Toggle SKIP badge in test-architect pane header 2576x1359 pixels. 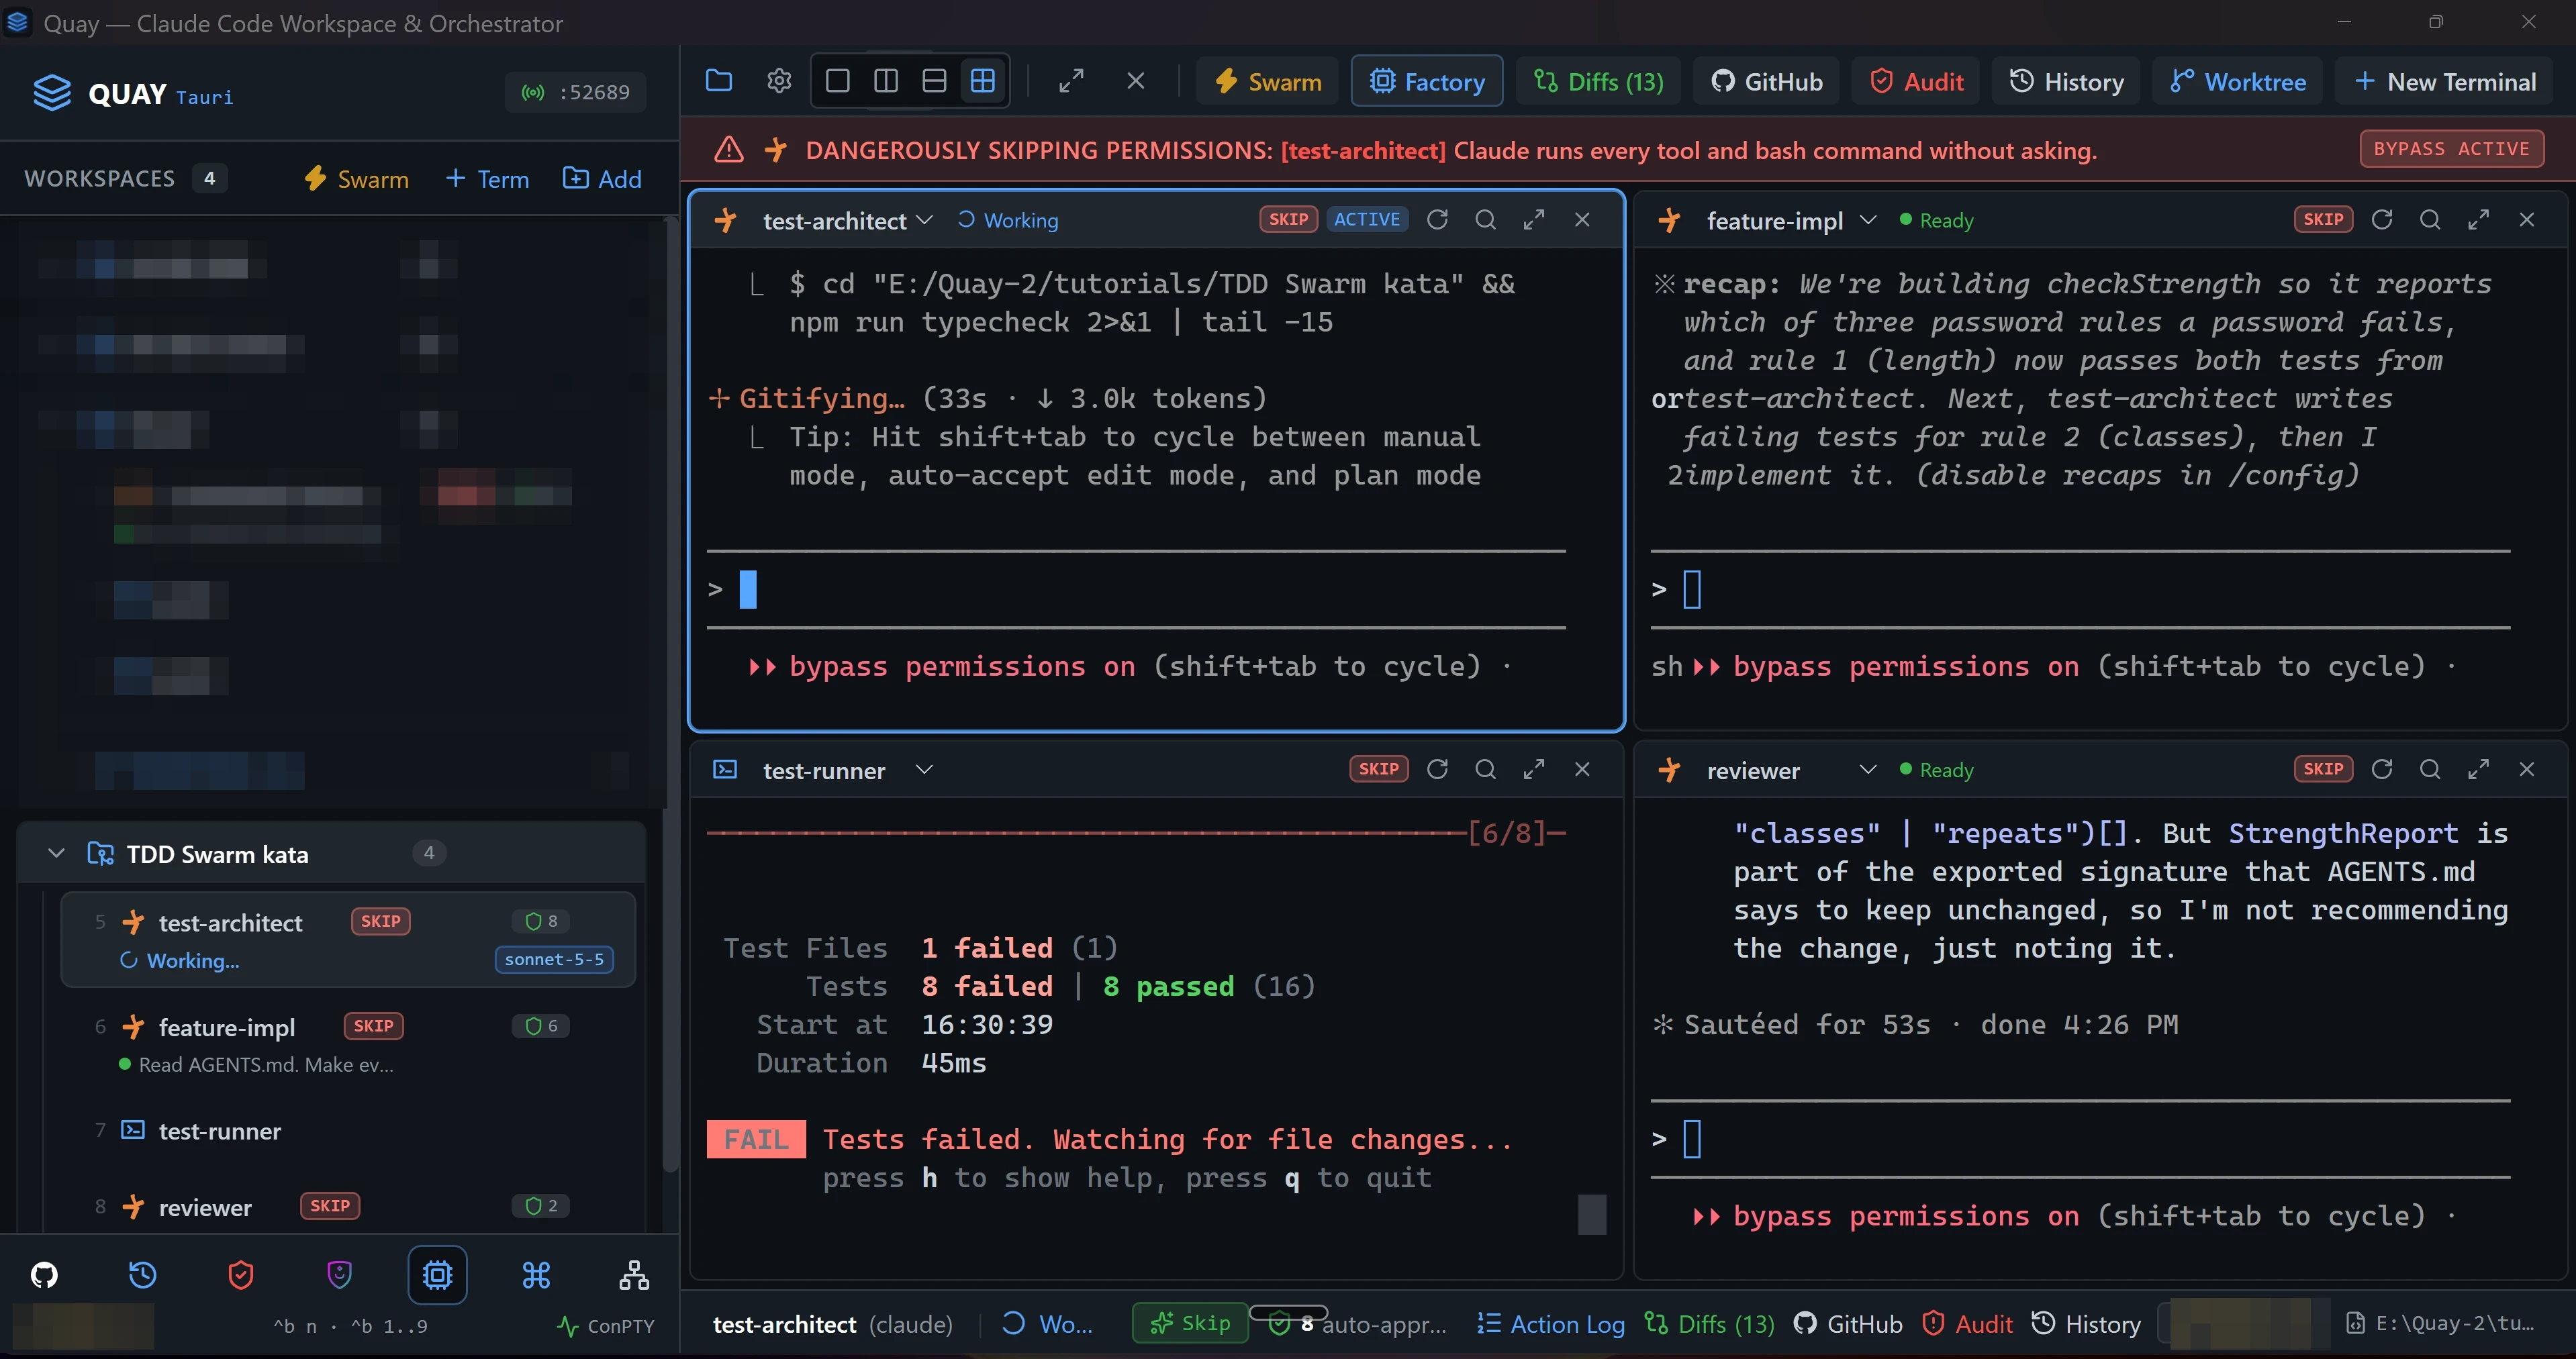coord(1288,219)
